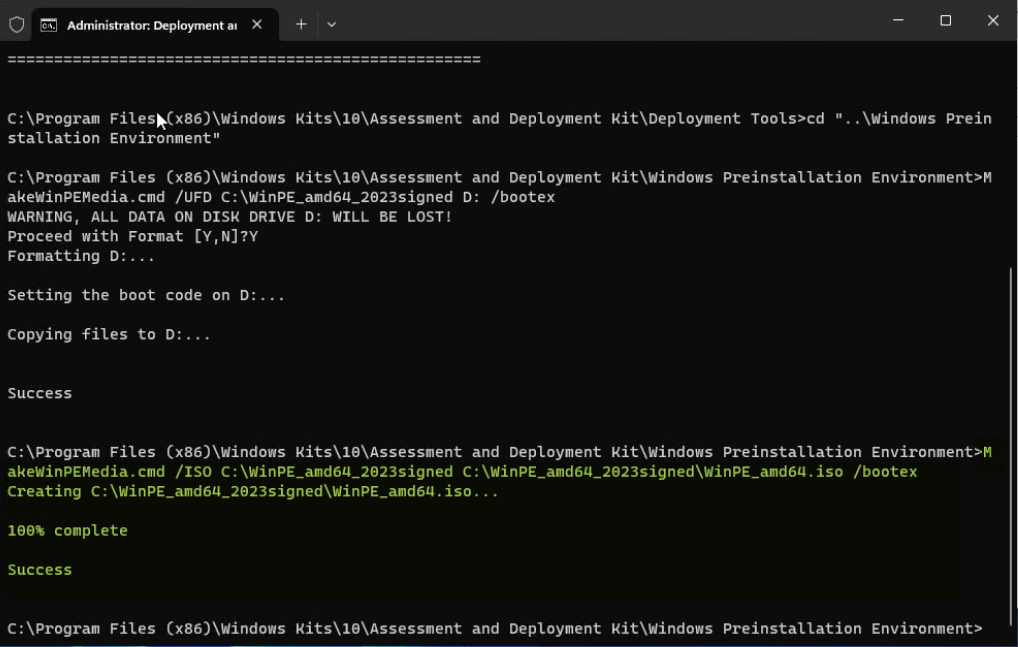Open the new tab dropdown chevron
The image size is (1018, 647).
[x=331, y=23]
